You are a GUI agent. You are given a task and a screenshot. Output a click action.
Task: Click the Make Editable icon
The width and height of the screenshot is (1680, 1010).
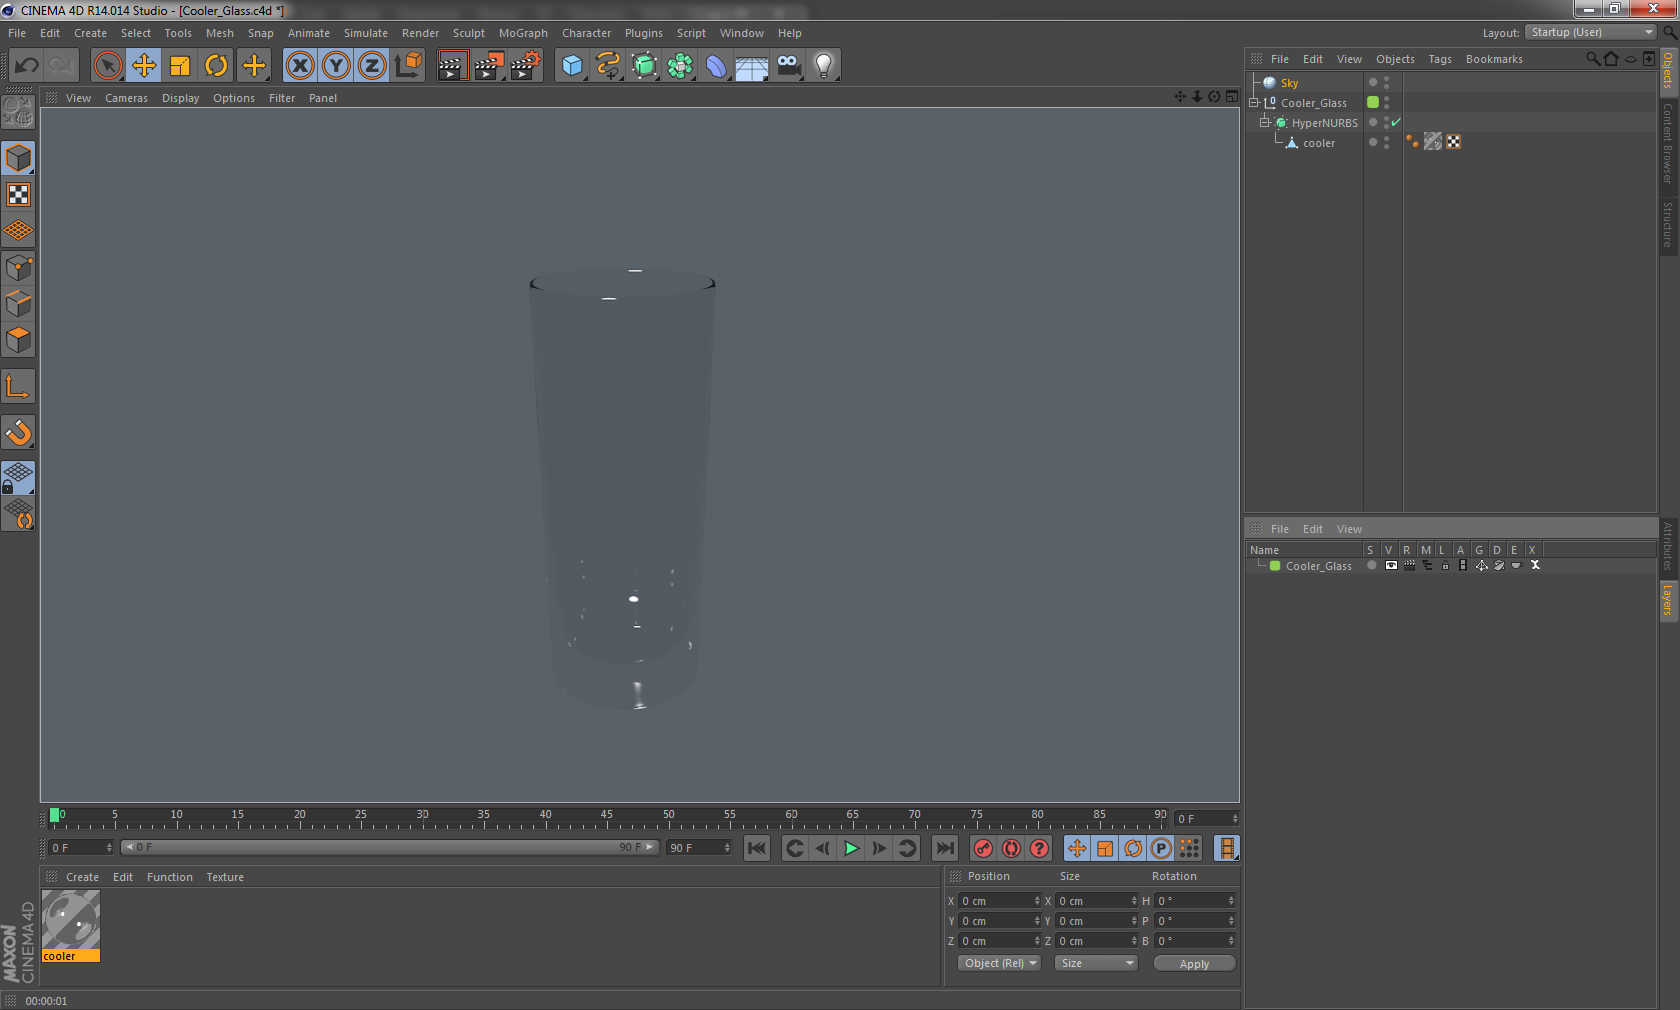coord(18,112)
